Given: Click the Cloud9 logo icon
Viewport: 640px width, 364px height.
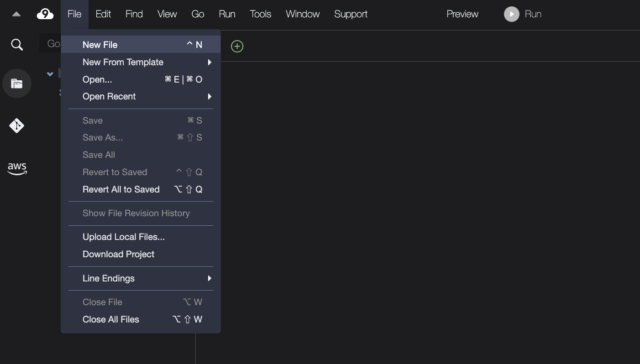Looking at the screenshot, I should click(x=45, y=14).
